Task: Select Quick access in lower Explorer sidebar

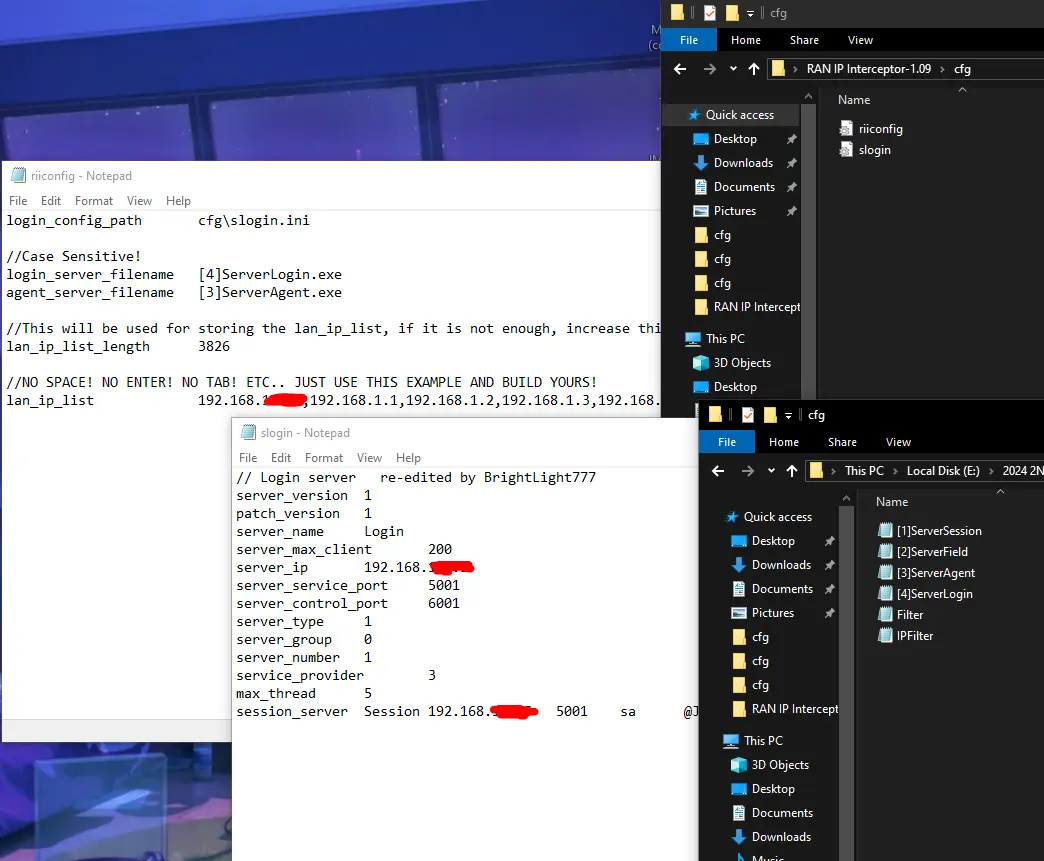Action: click(770, 517)
